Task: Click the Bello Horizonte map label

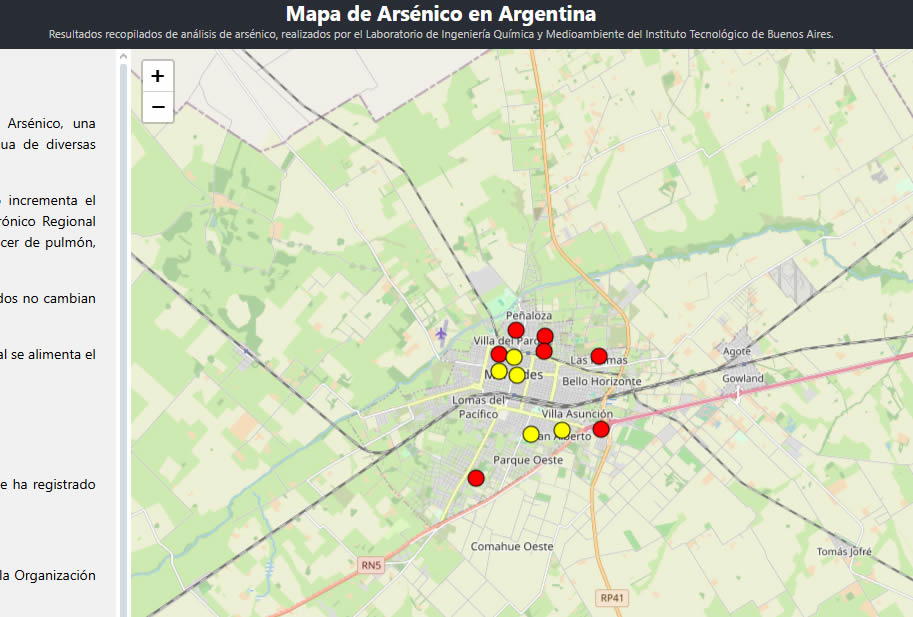Action: [602, 382]
